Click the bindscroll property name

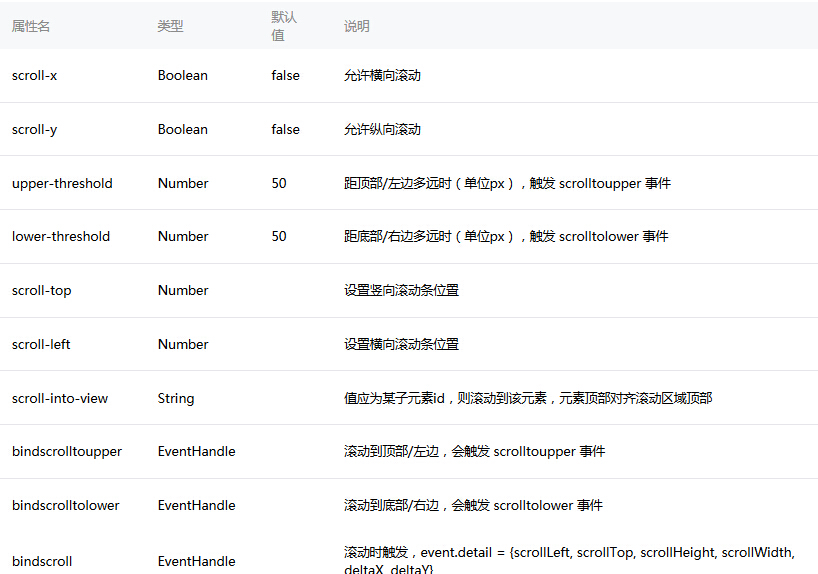[x=42, y=561]
